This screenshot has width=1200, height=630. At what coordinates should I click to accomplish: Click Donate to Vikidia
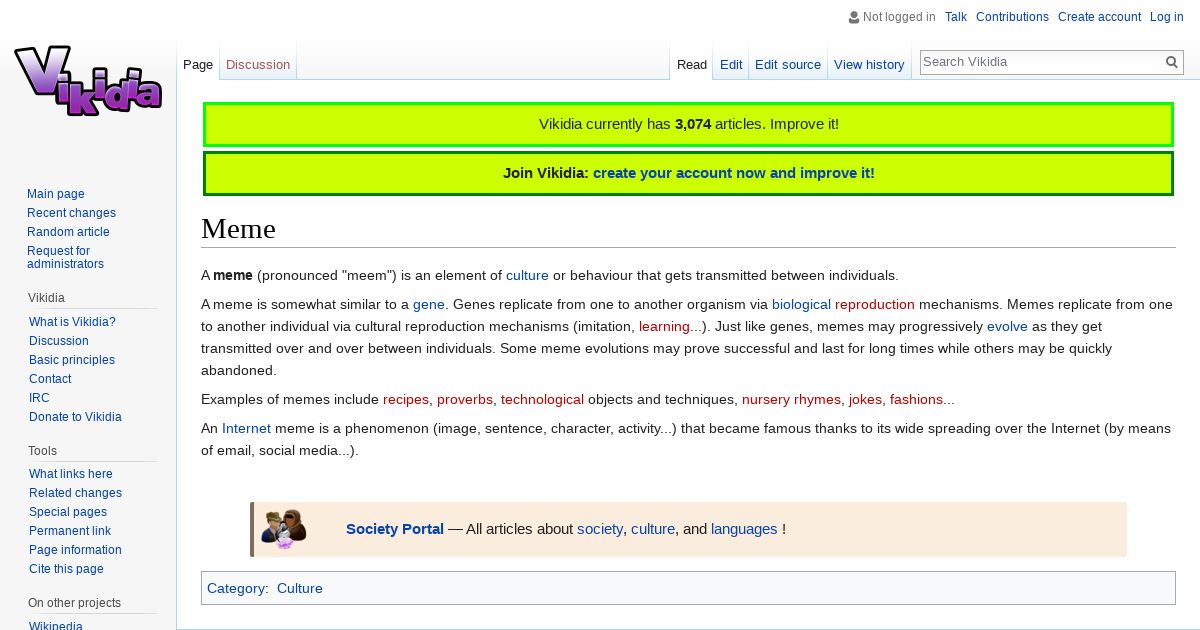[x=75, y=417]
